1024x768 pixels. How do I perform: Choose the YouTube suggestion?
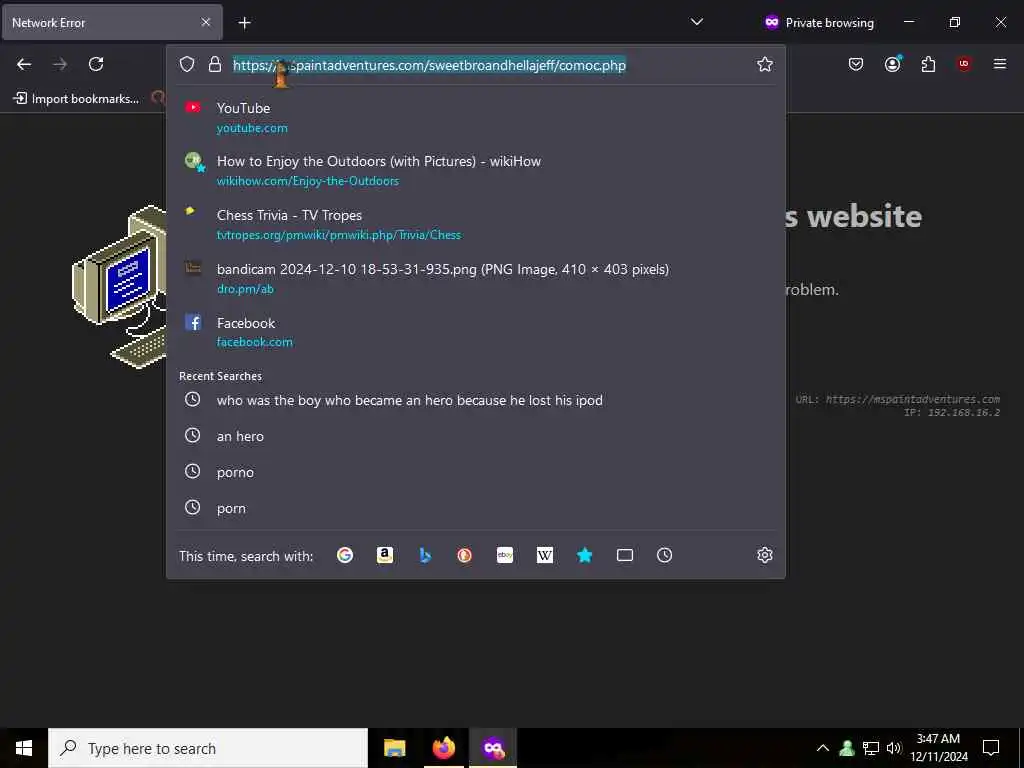pyautogui.click(x=476, y=118)
